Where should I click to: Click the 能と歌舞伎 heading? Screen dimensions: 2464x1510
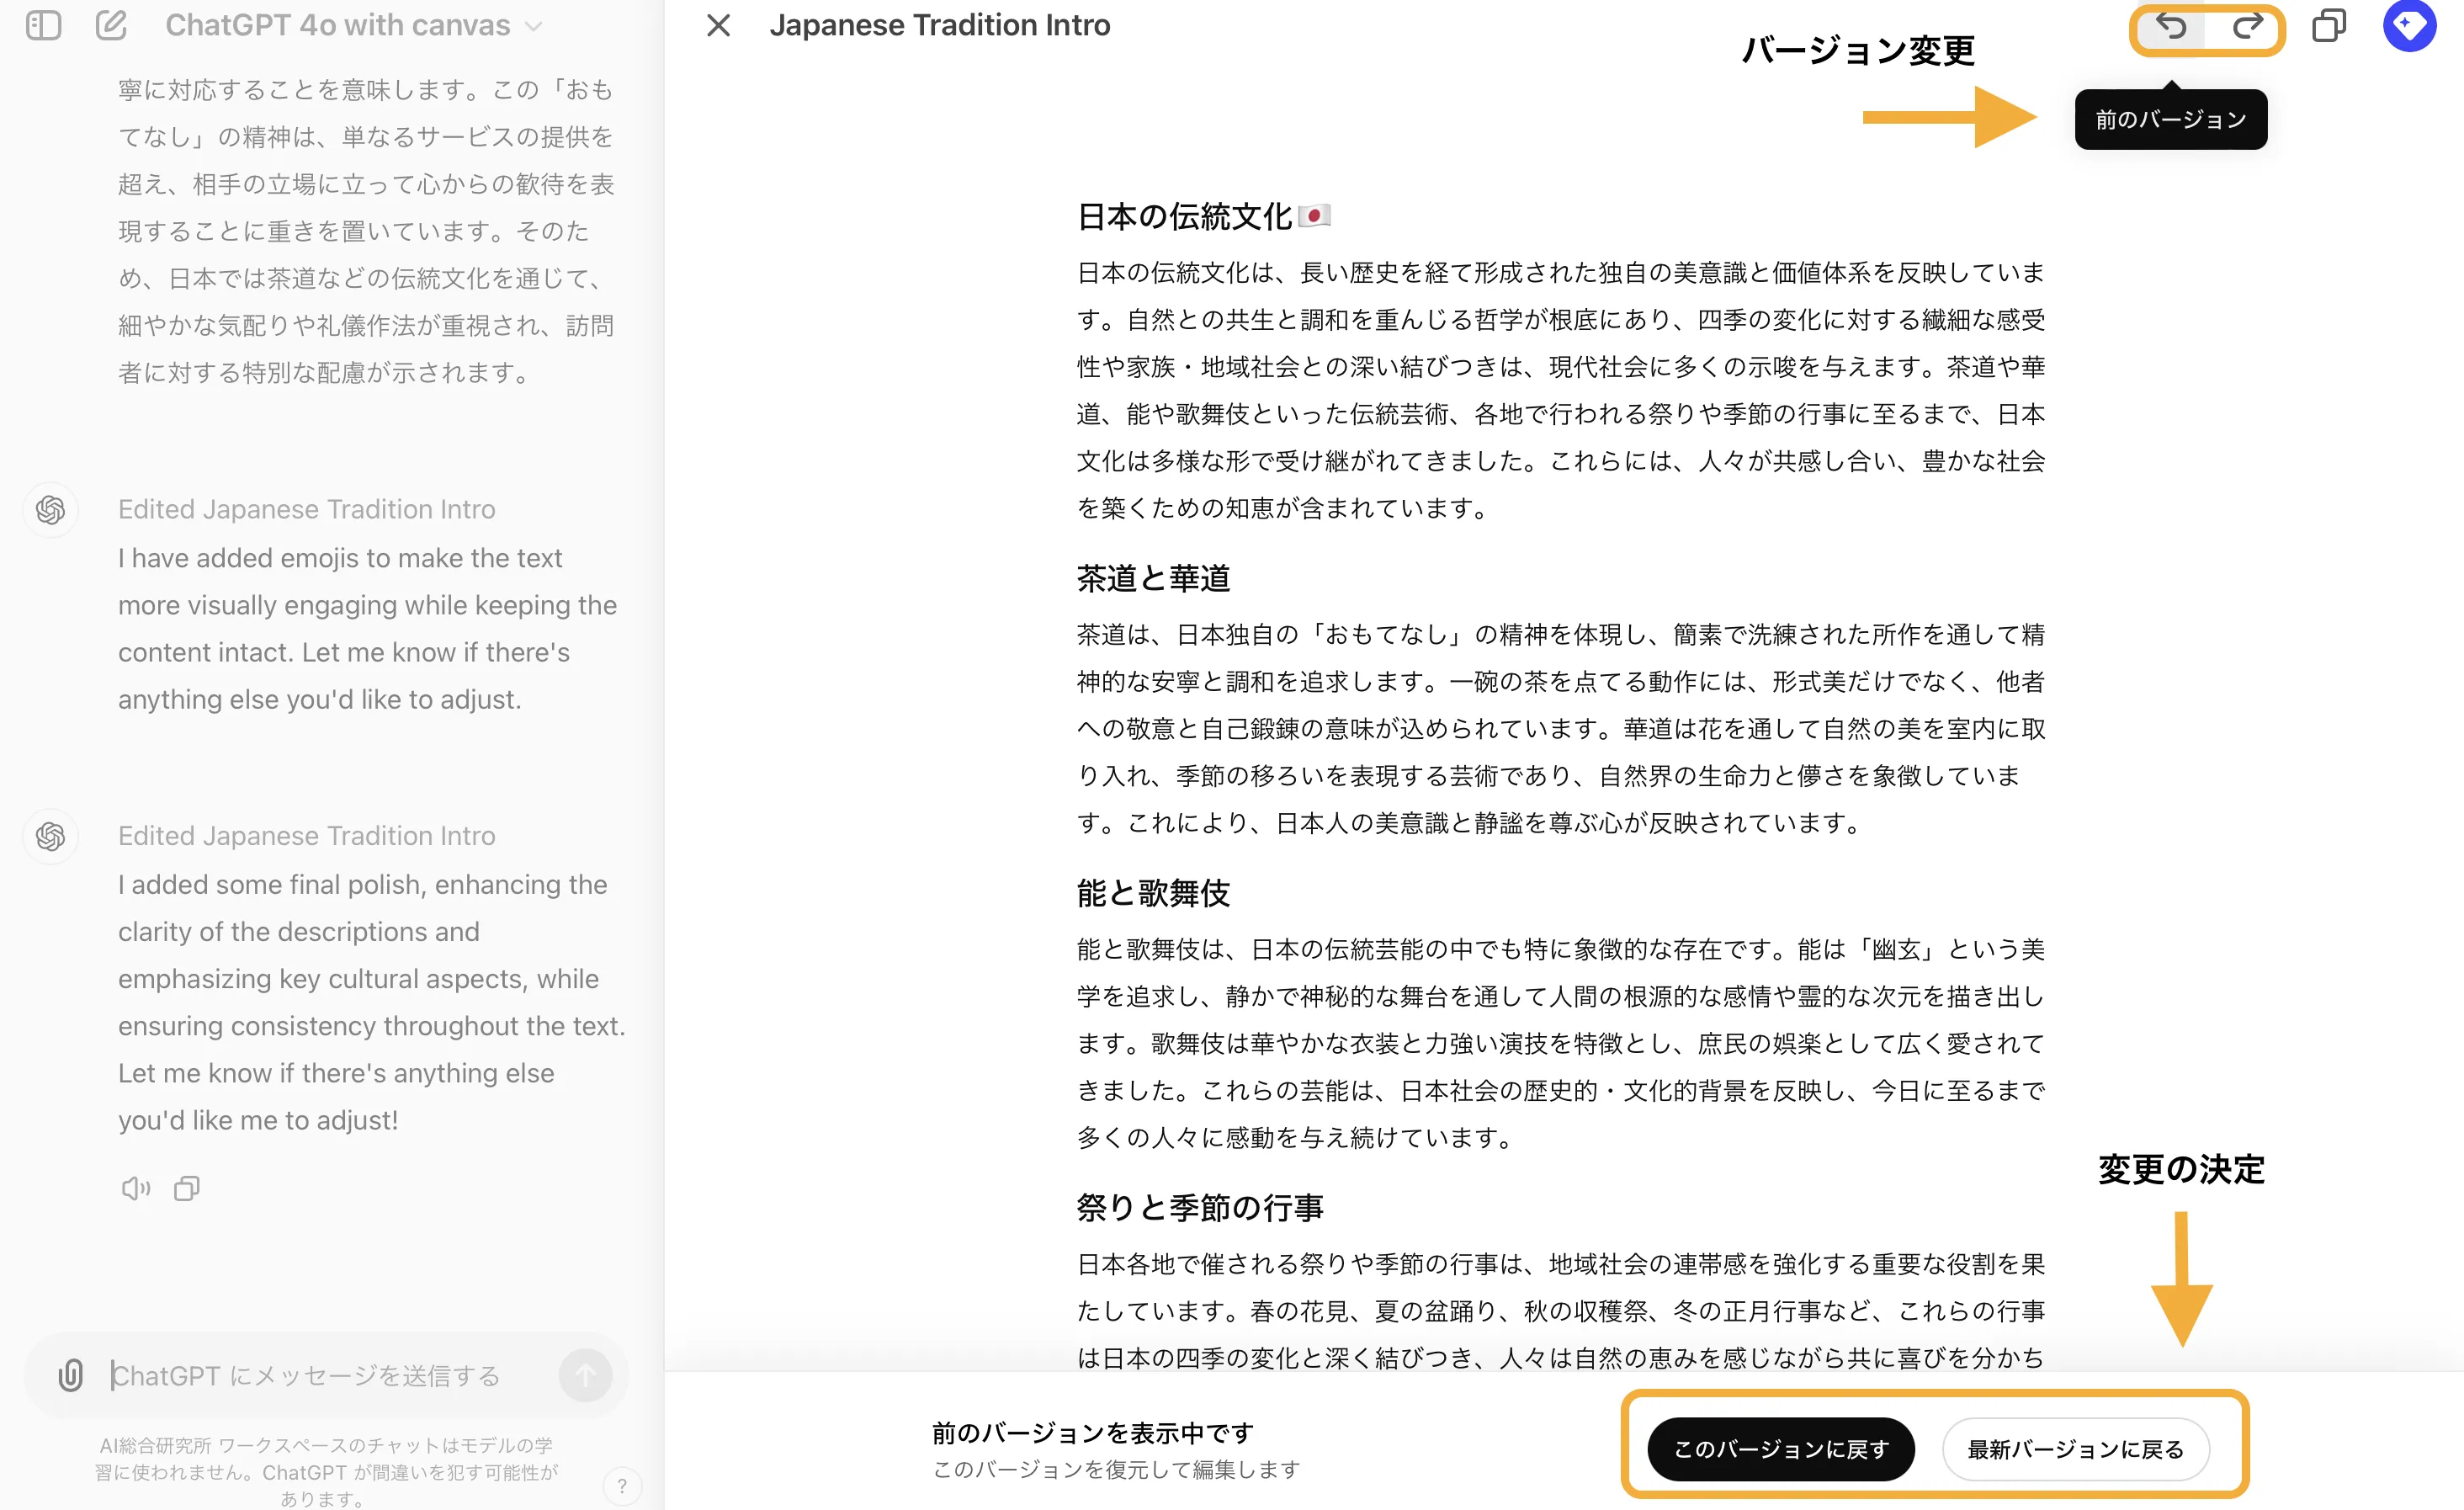tap(1153, 893)
